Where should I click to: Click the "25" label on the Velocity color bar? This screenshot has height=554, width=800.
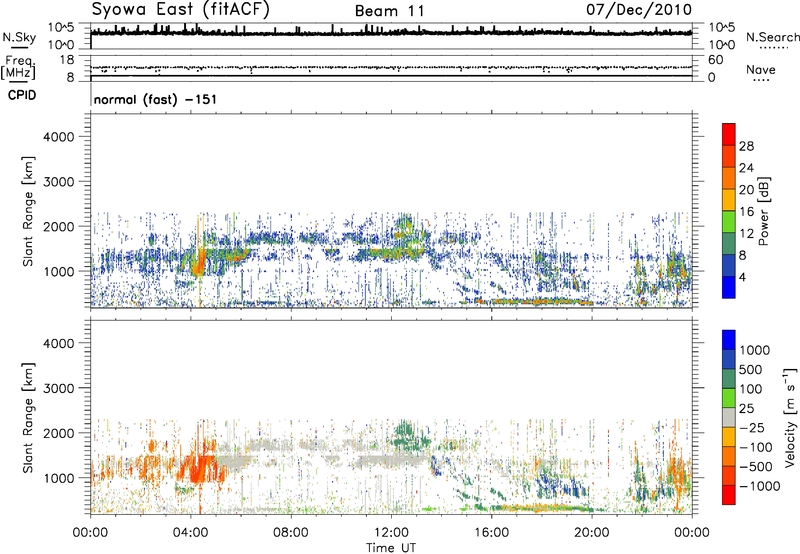[746, 408]
